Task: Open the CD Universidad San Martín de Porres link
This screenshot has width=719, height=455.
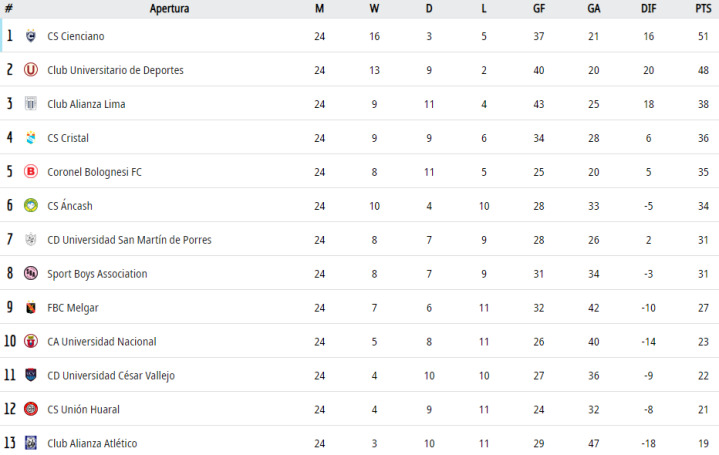Action: (129, 240)
